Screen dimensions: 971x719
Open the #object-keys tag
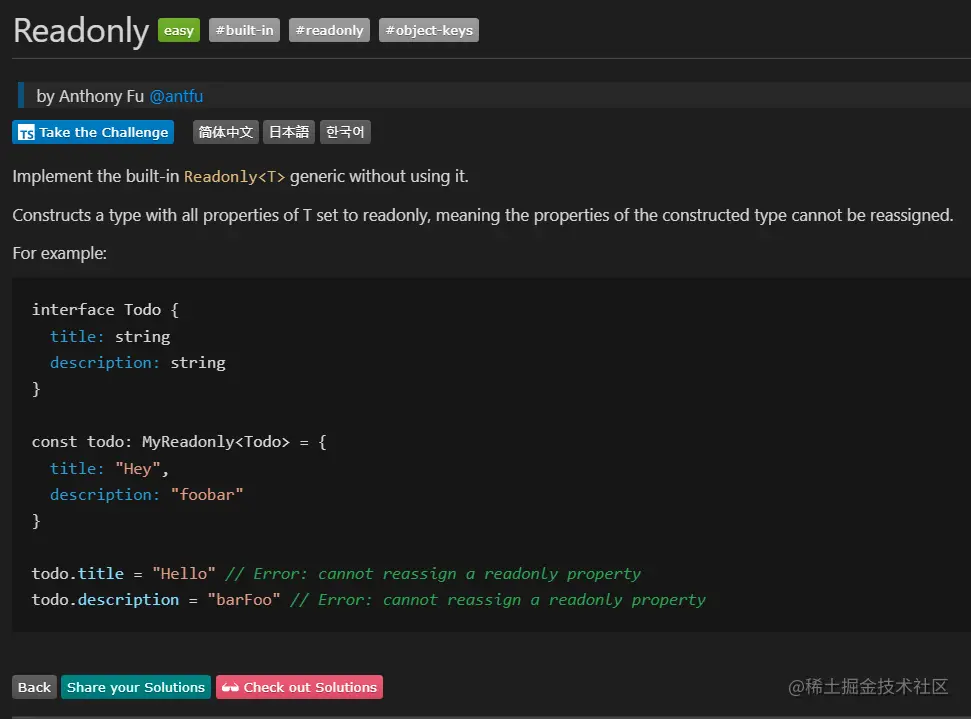428,30
